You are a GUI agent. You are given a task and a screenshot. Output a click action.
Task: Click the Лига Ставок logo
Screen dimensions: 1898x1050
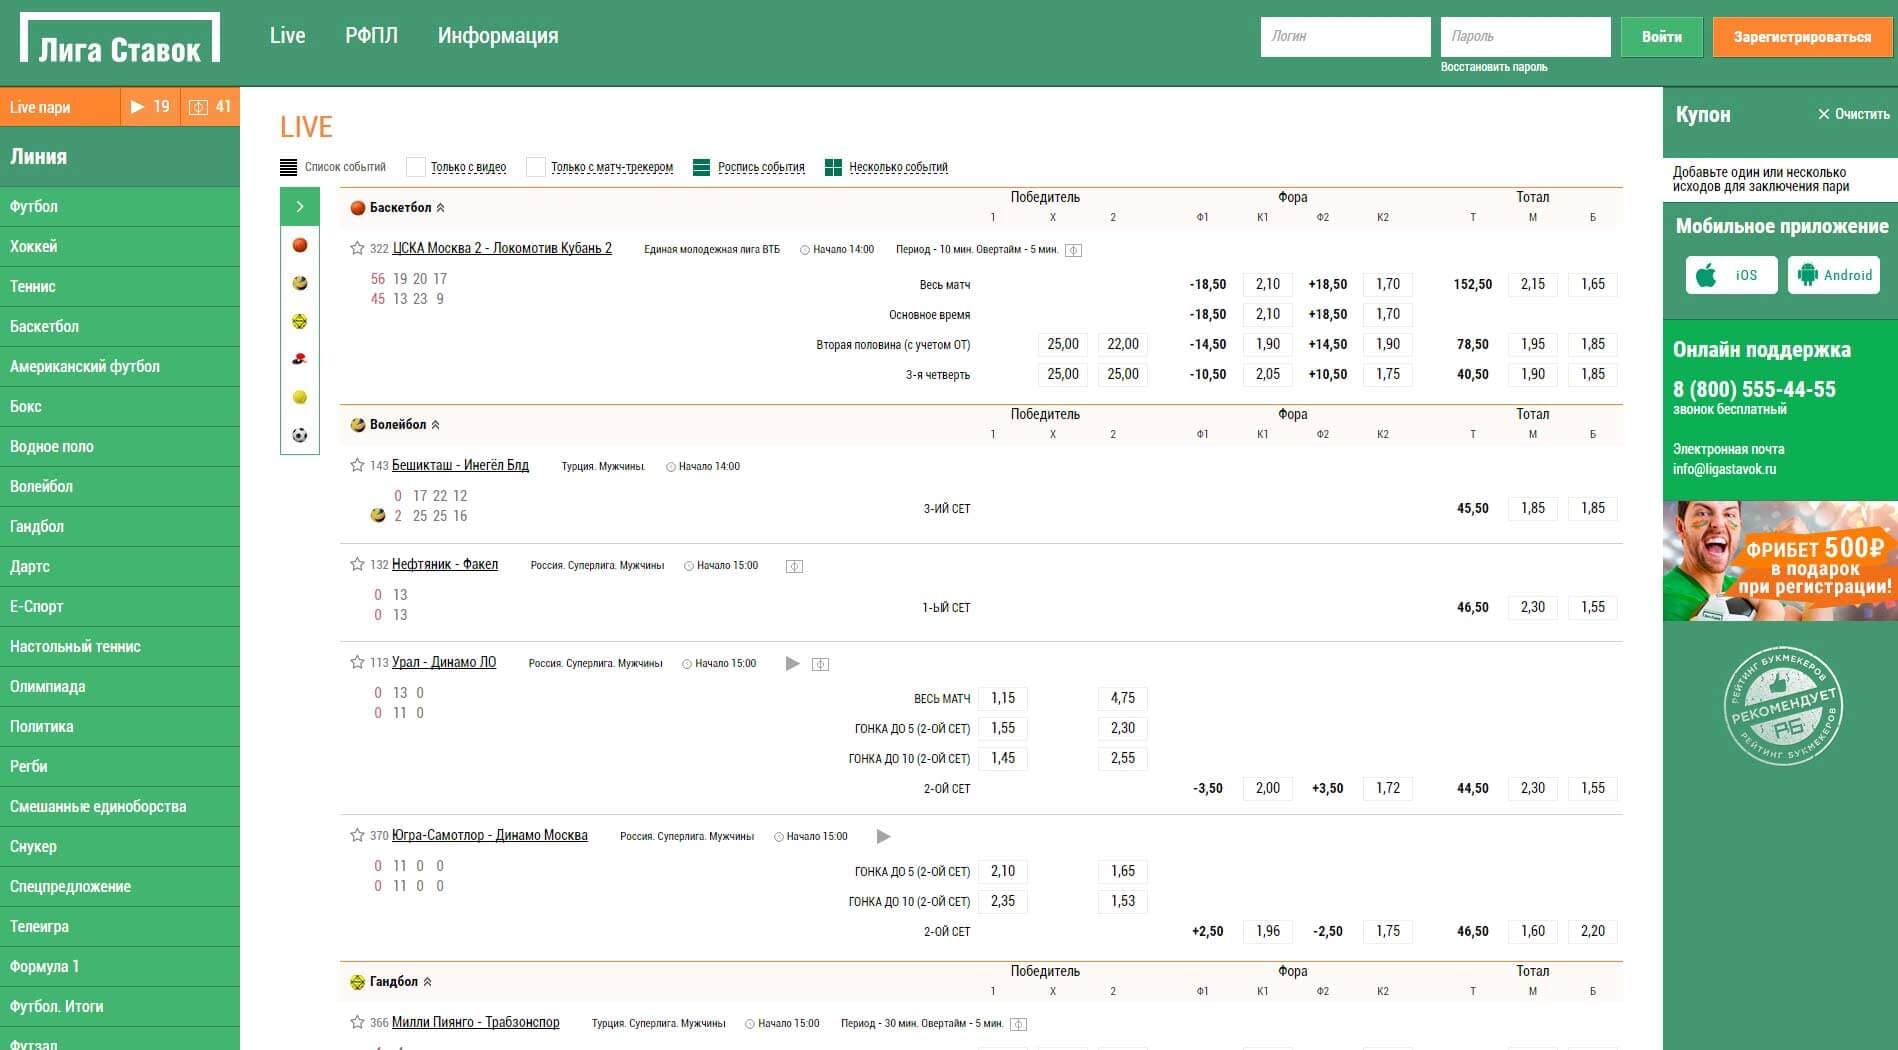[120, 40]
